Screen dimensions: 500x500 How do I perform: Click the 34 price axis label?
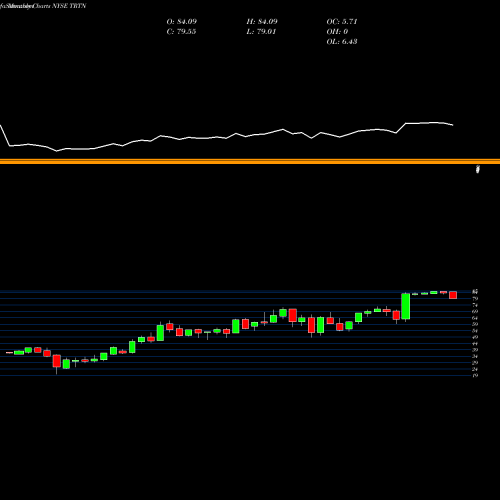(x=475, y=356)
